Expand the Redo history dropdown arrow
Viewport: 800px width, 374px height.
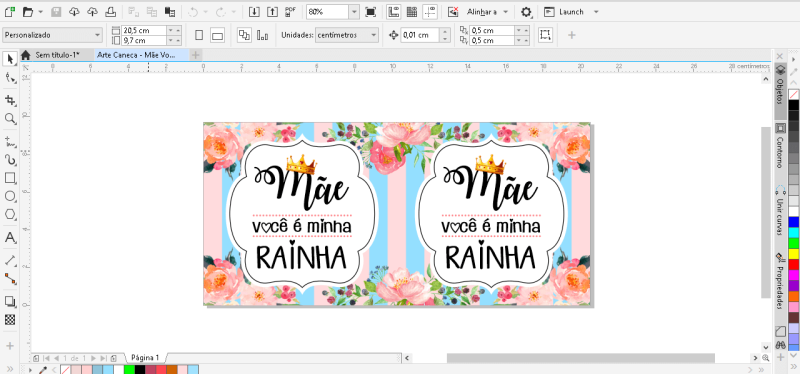[x=234, y=11]
